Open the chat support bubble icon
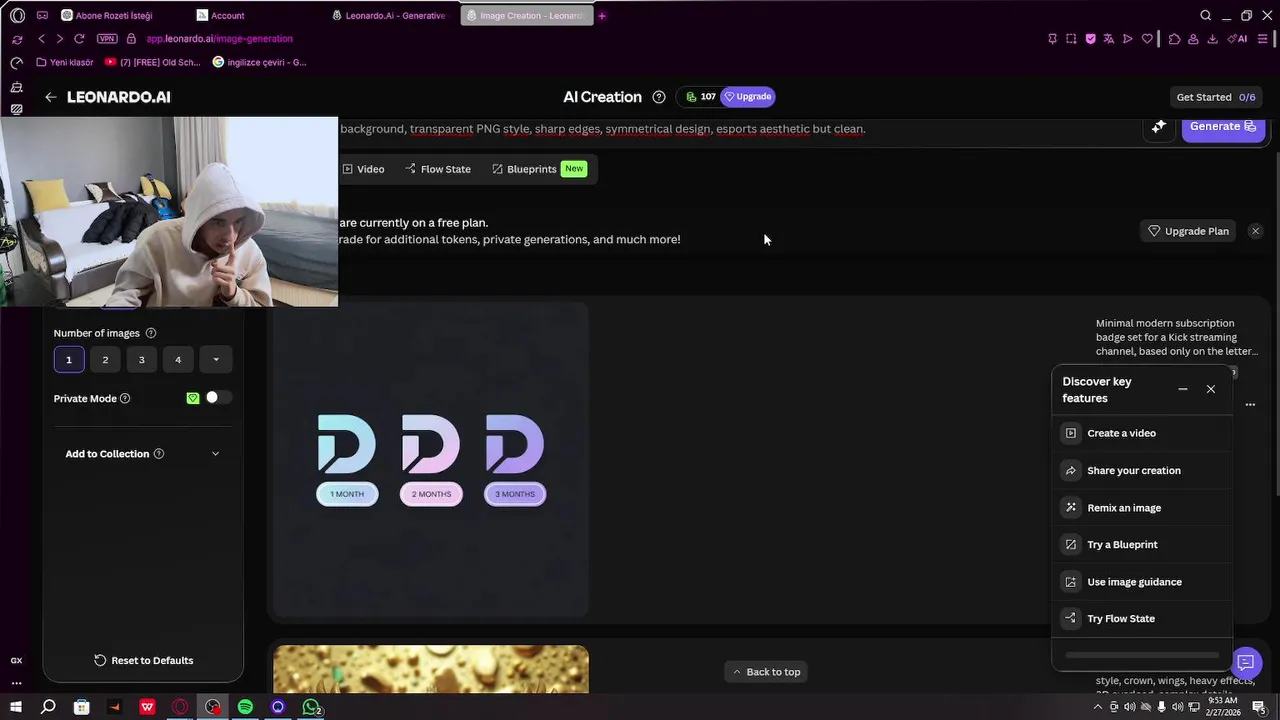Viewport: 1280px width, 720px height. 1245,662
